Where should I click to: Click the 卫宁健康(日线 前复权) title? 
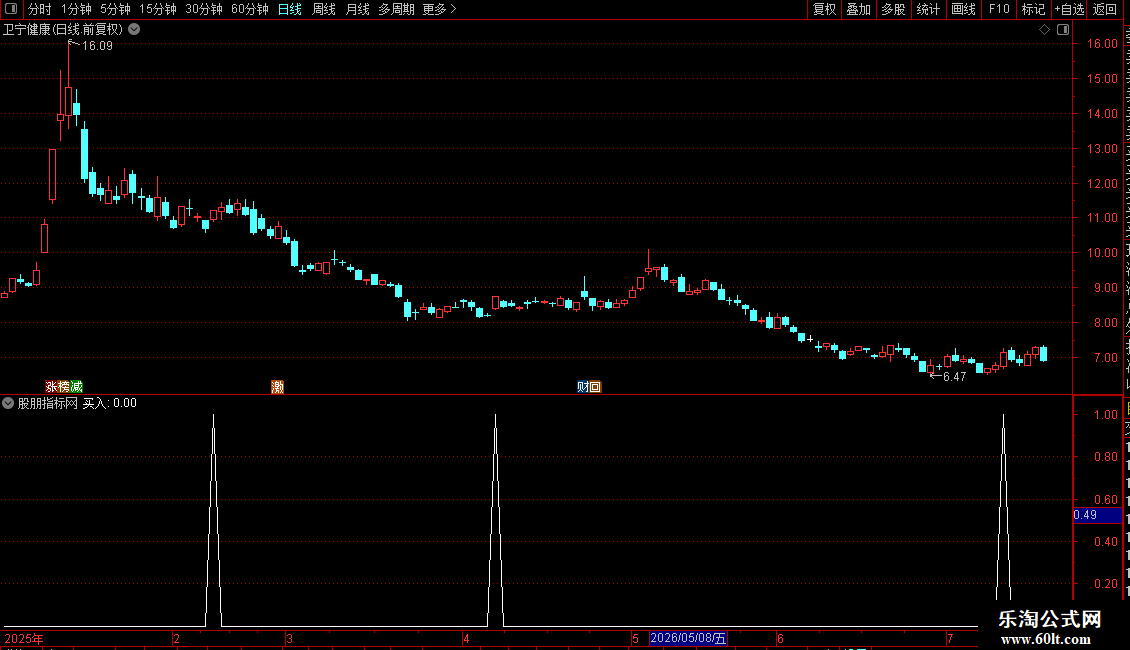[63, 30]
